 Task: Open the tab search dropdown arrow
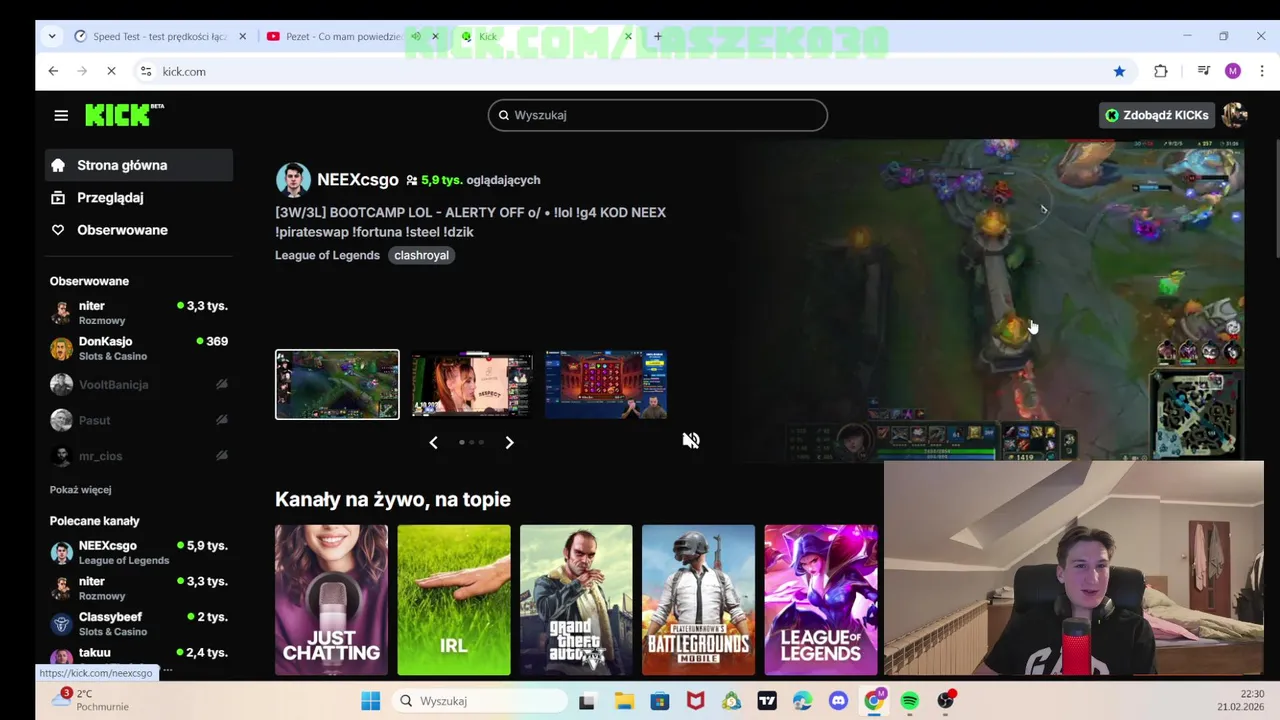[x=52, y=36]
